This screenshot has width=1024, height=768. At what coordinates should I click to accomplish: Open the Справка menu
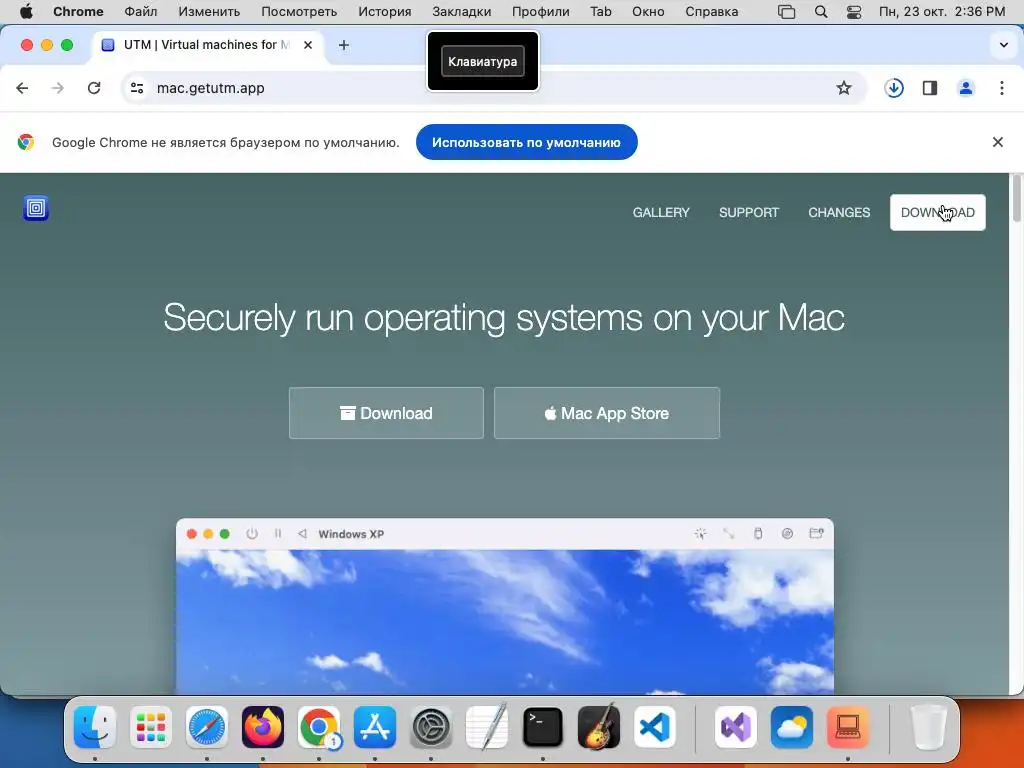[x=712, y=12]
